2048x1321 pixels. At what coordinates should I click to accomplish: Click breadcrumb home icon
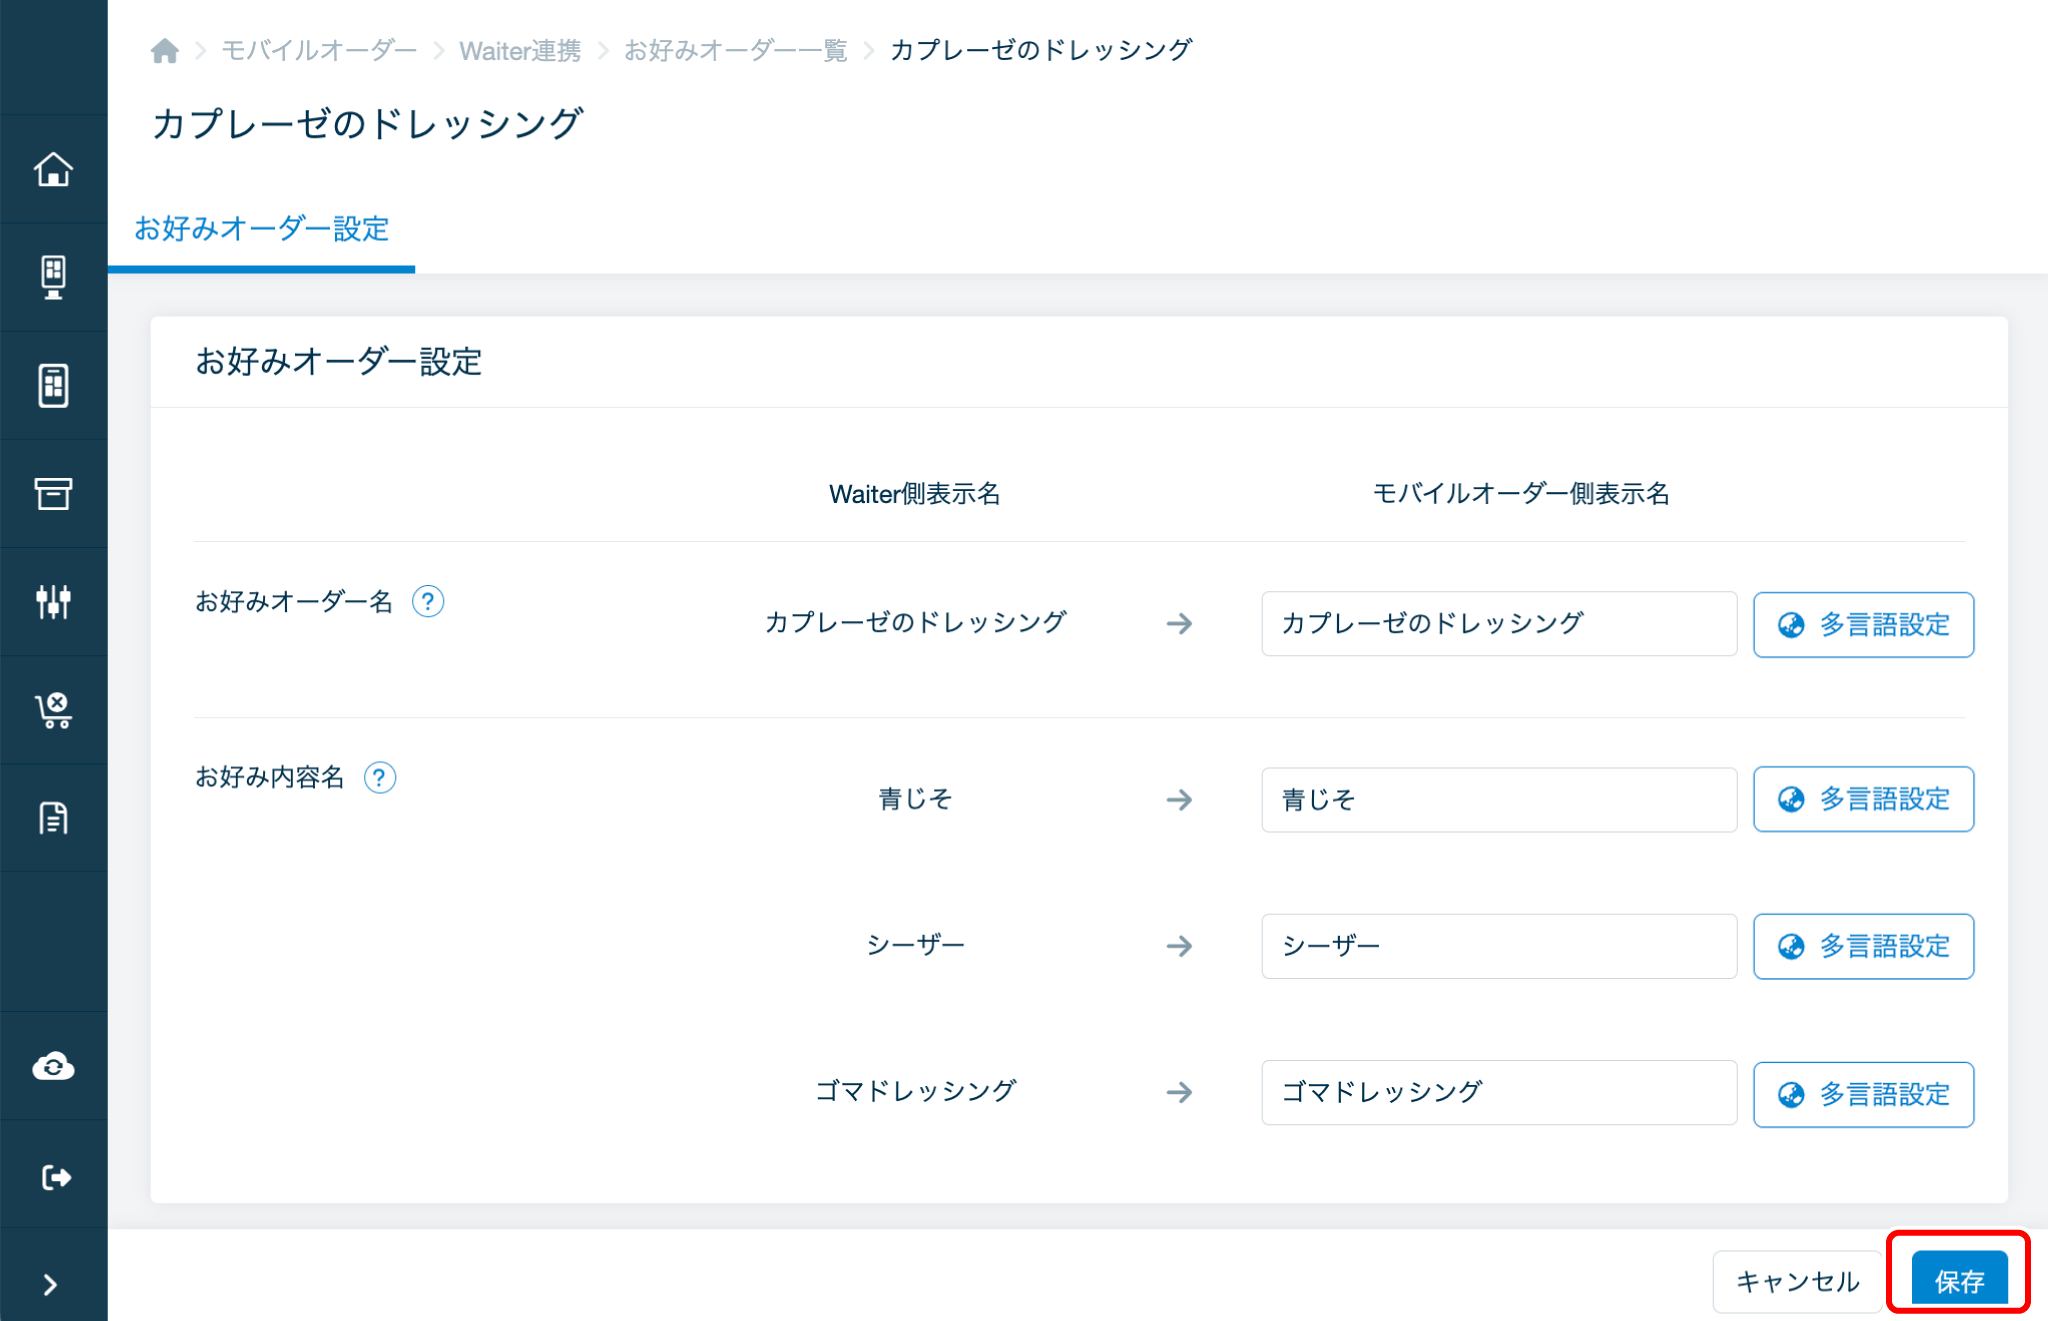point(165,50)
